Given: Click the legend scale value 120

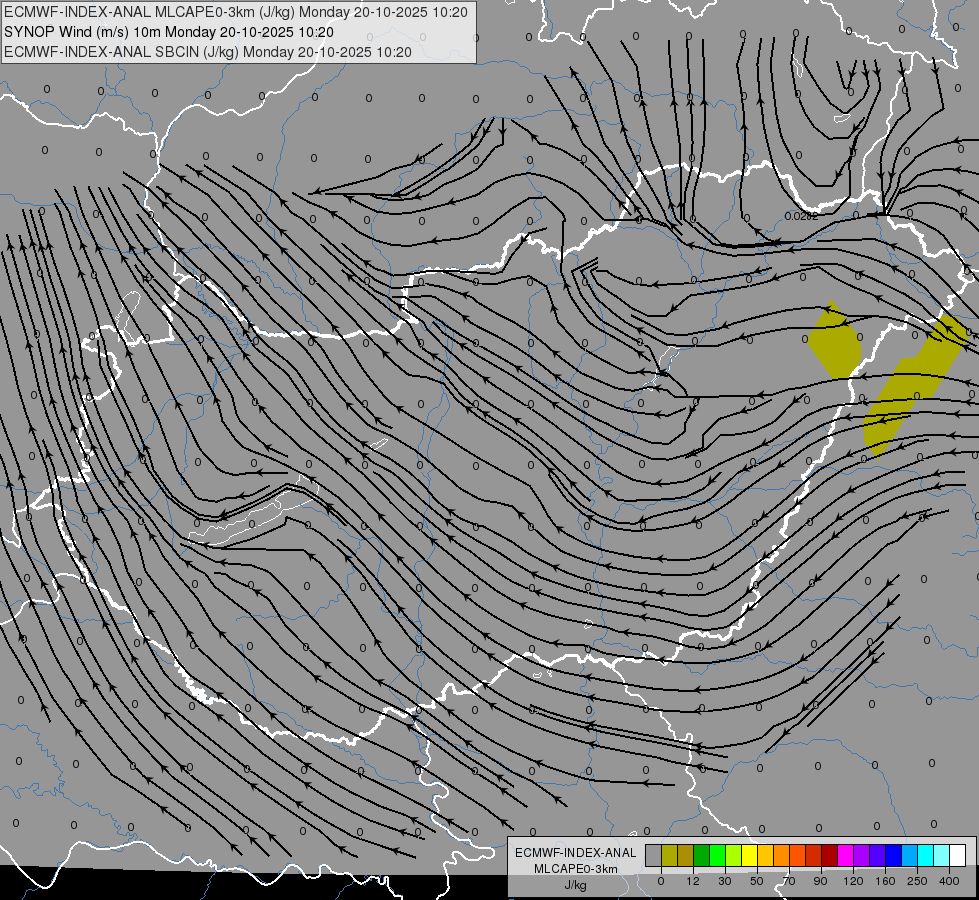Looking at the screenshot, I should click(x=854, y=881).
